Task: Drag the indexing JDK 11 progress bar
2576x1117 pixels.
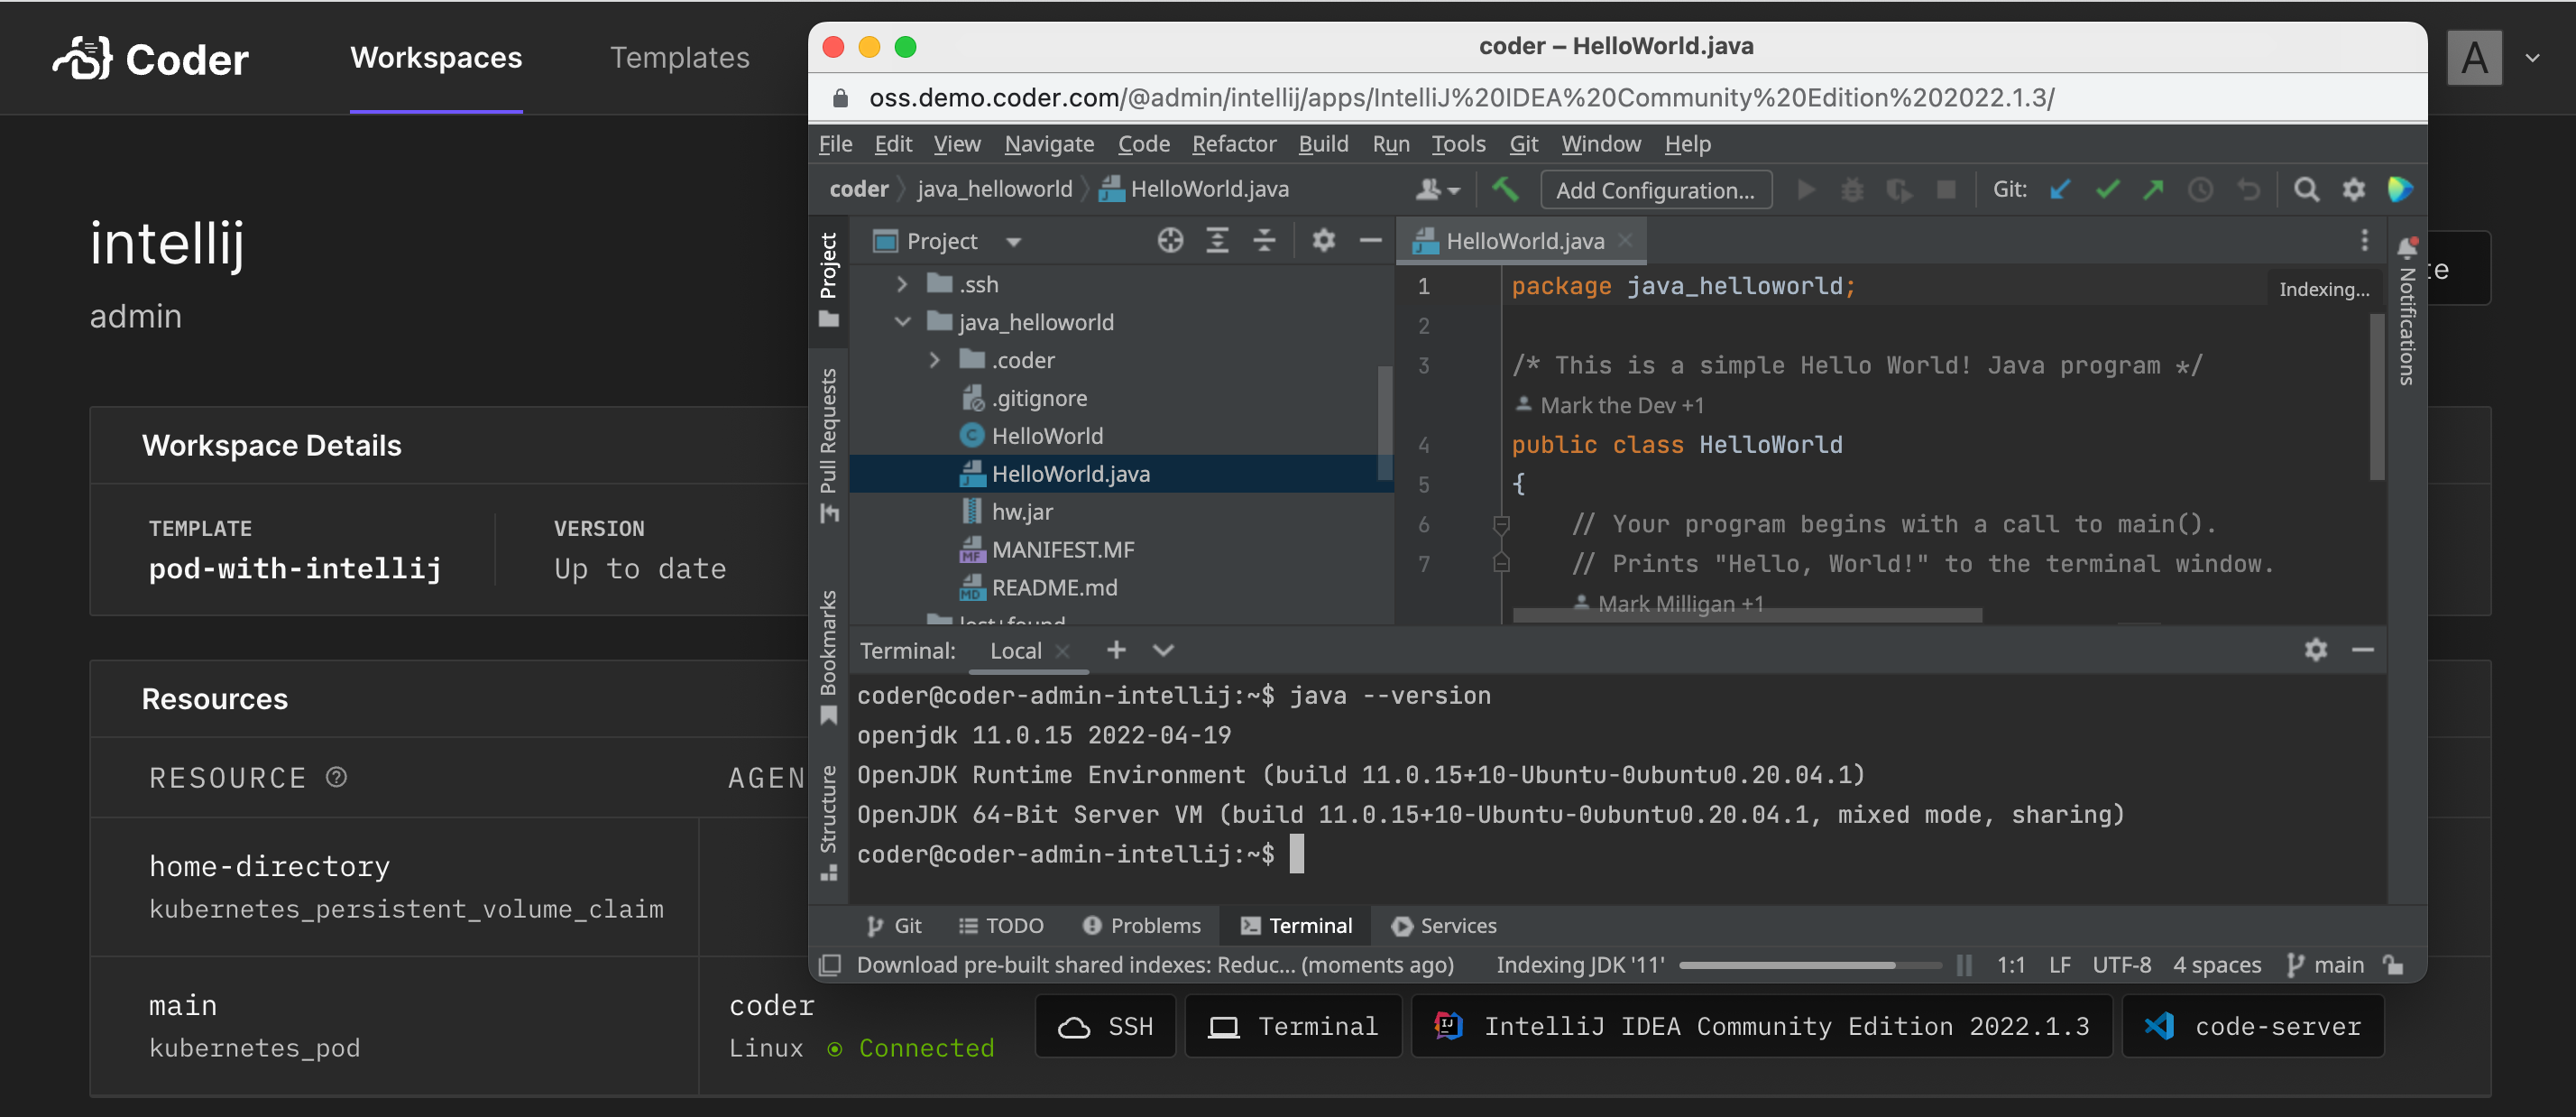Action: coord(1808,965)
